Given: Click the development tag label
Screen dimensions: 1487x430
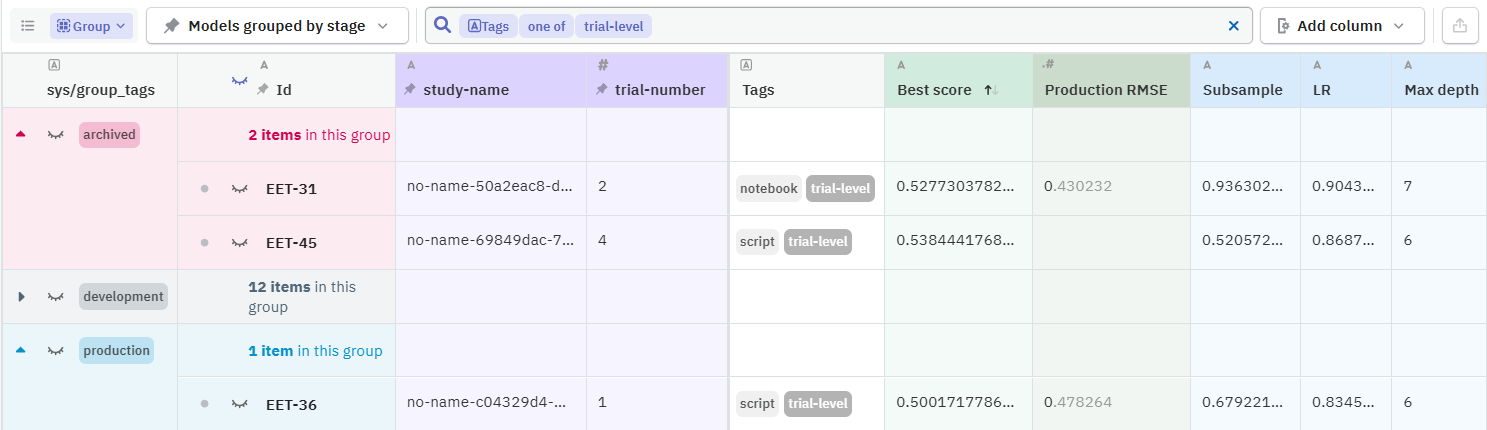Looking at the screenshot, I should pos(123,296).
